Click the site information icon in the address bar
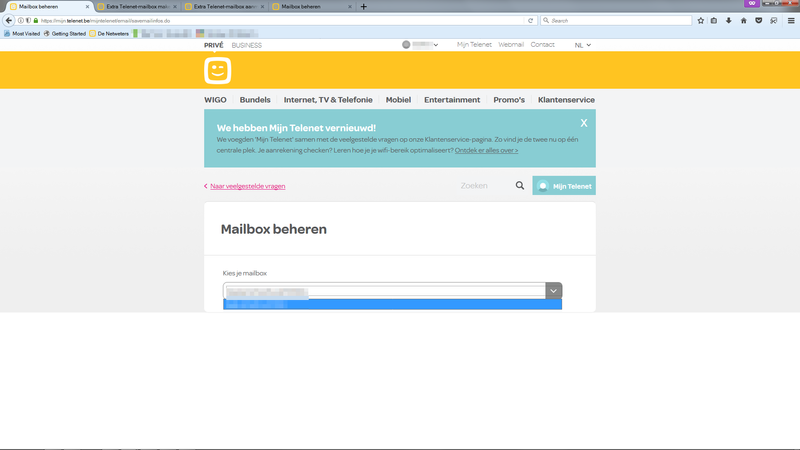Viewport: 800px width, 450px height. [20, 21]
